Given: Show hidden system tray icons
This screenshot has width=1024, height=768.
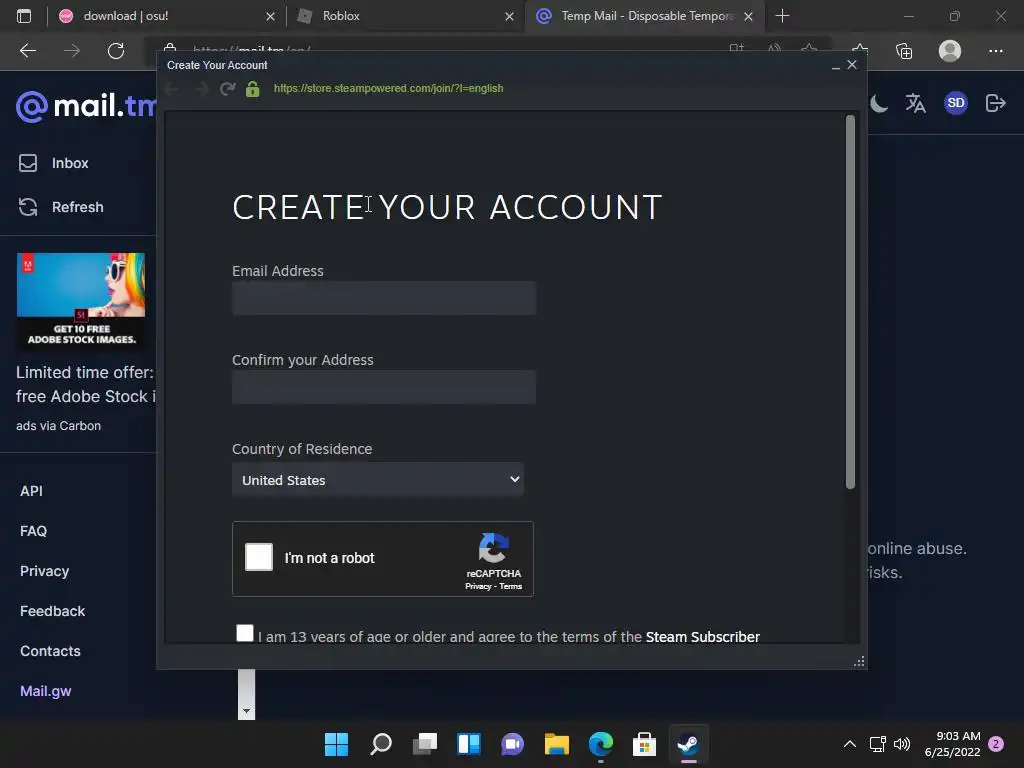Looking at the screenshot, I should click(850, 744).
